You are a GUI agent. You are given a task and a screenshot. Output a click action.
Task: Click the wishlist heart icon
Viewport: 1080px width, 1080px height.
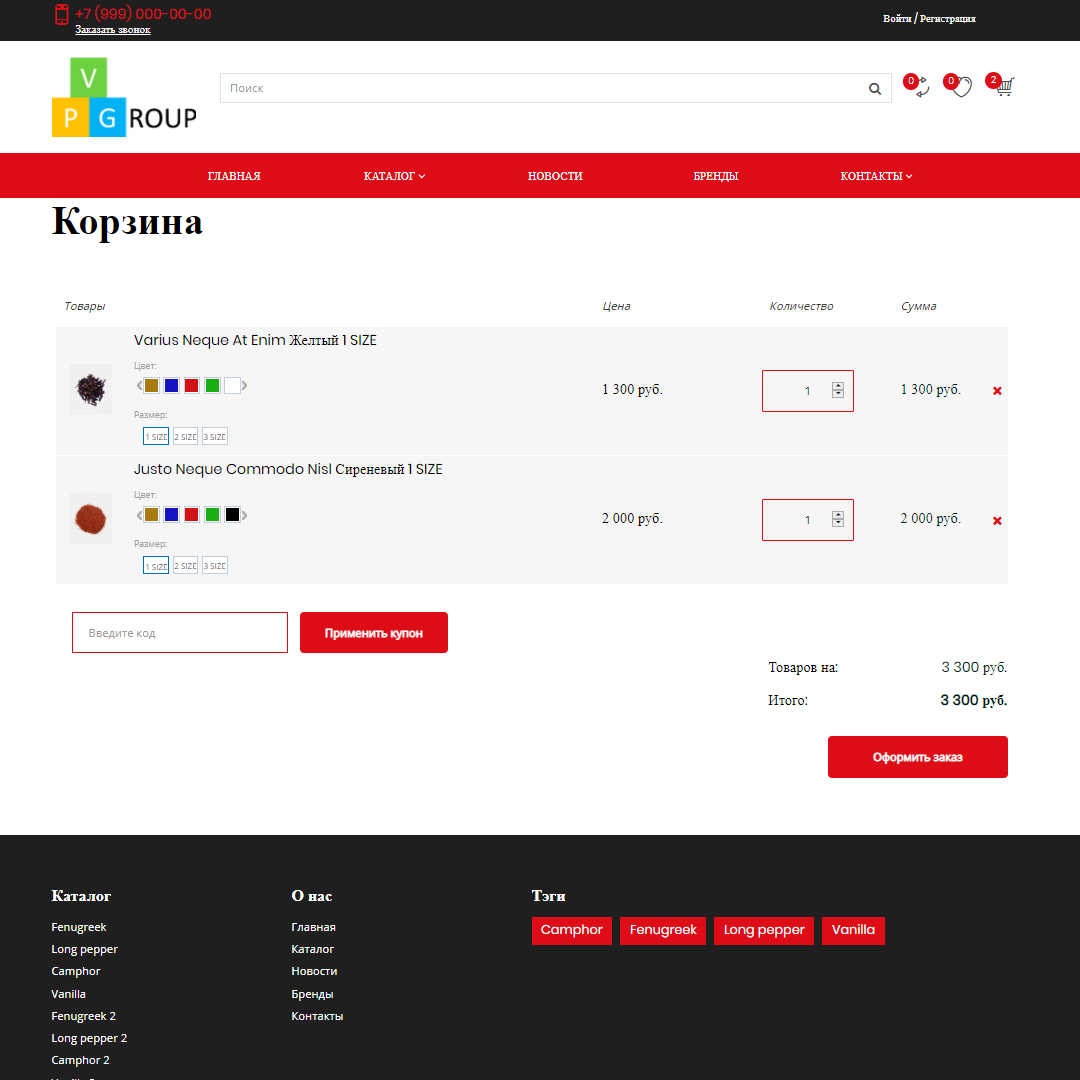point(960,88)
